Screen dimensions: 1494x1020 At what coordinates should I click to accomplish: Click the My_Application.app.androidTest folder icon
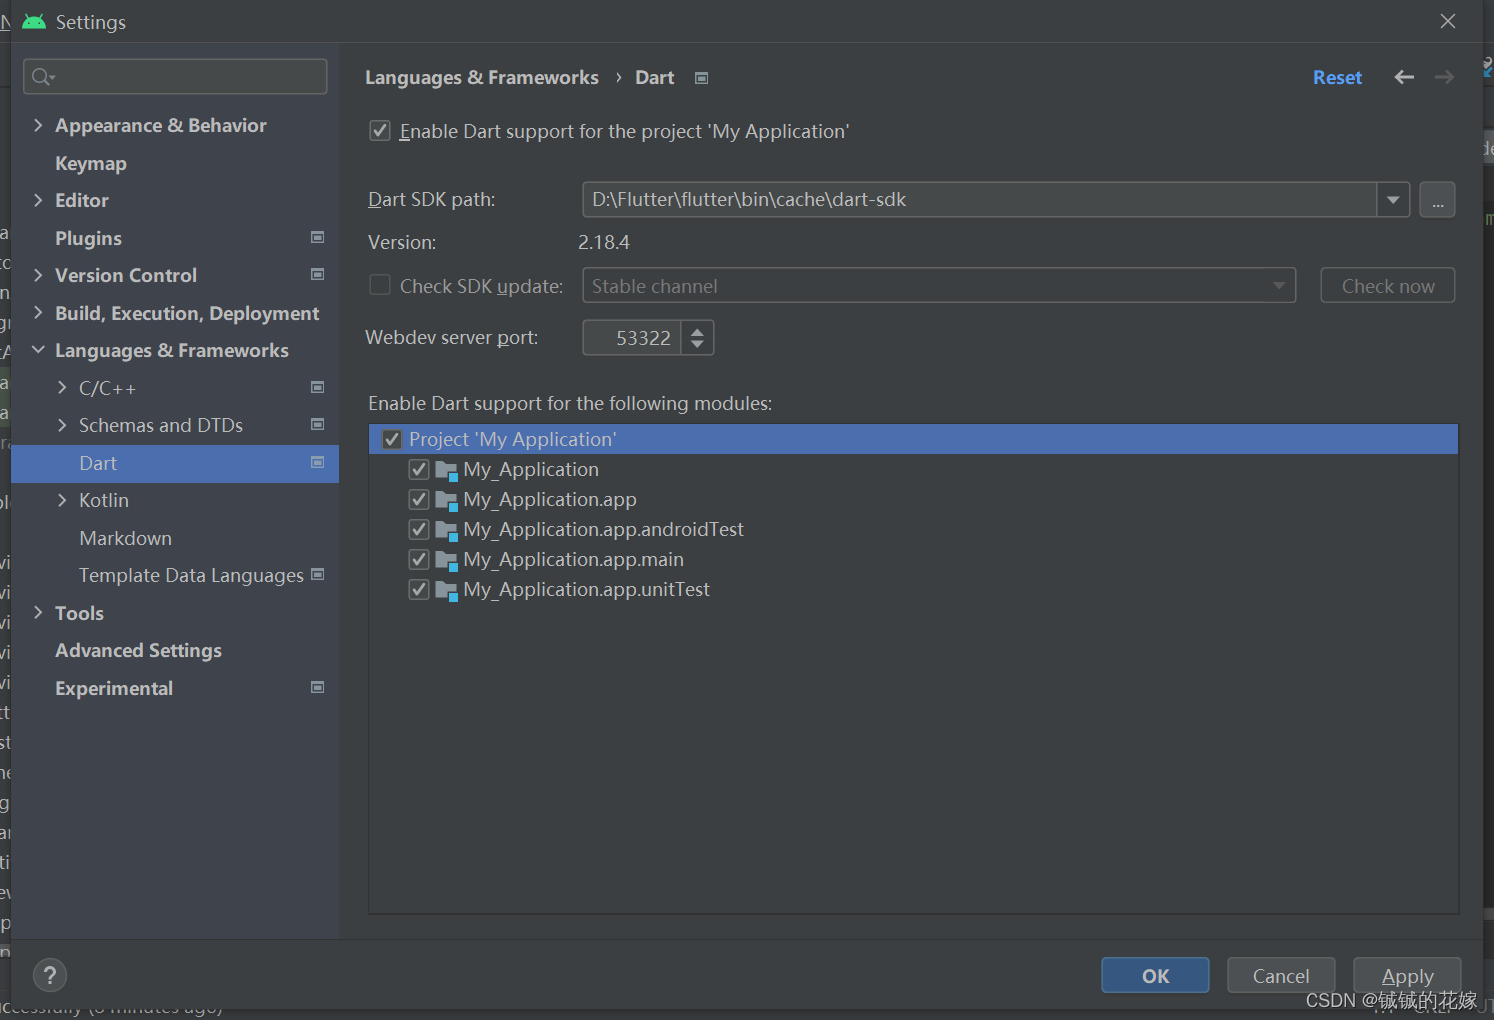(x=447, y=530)
